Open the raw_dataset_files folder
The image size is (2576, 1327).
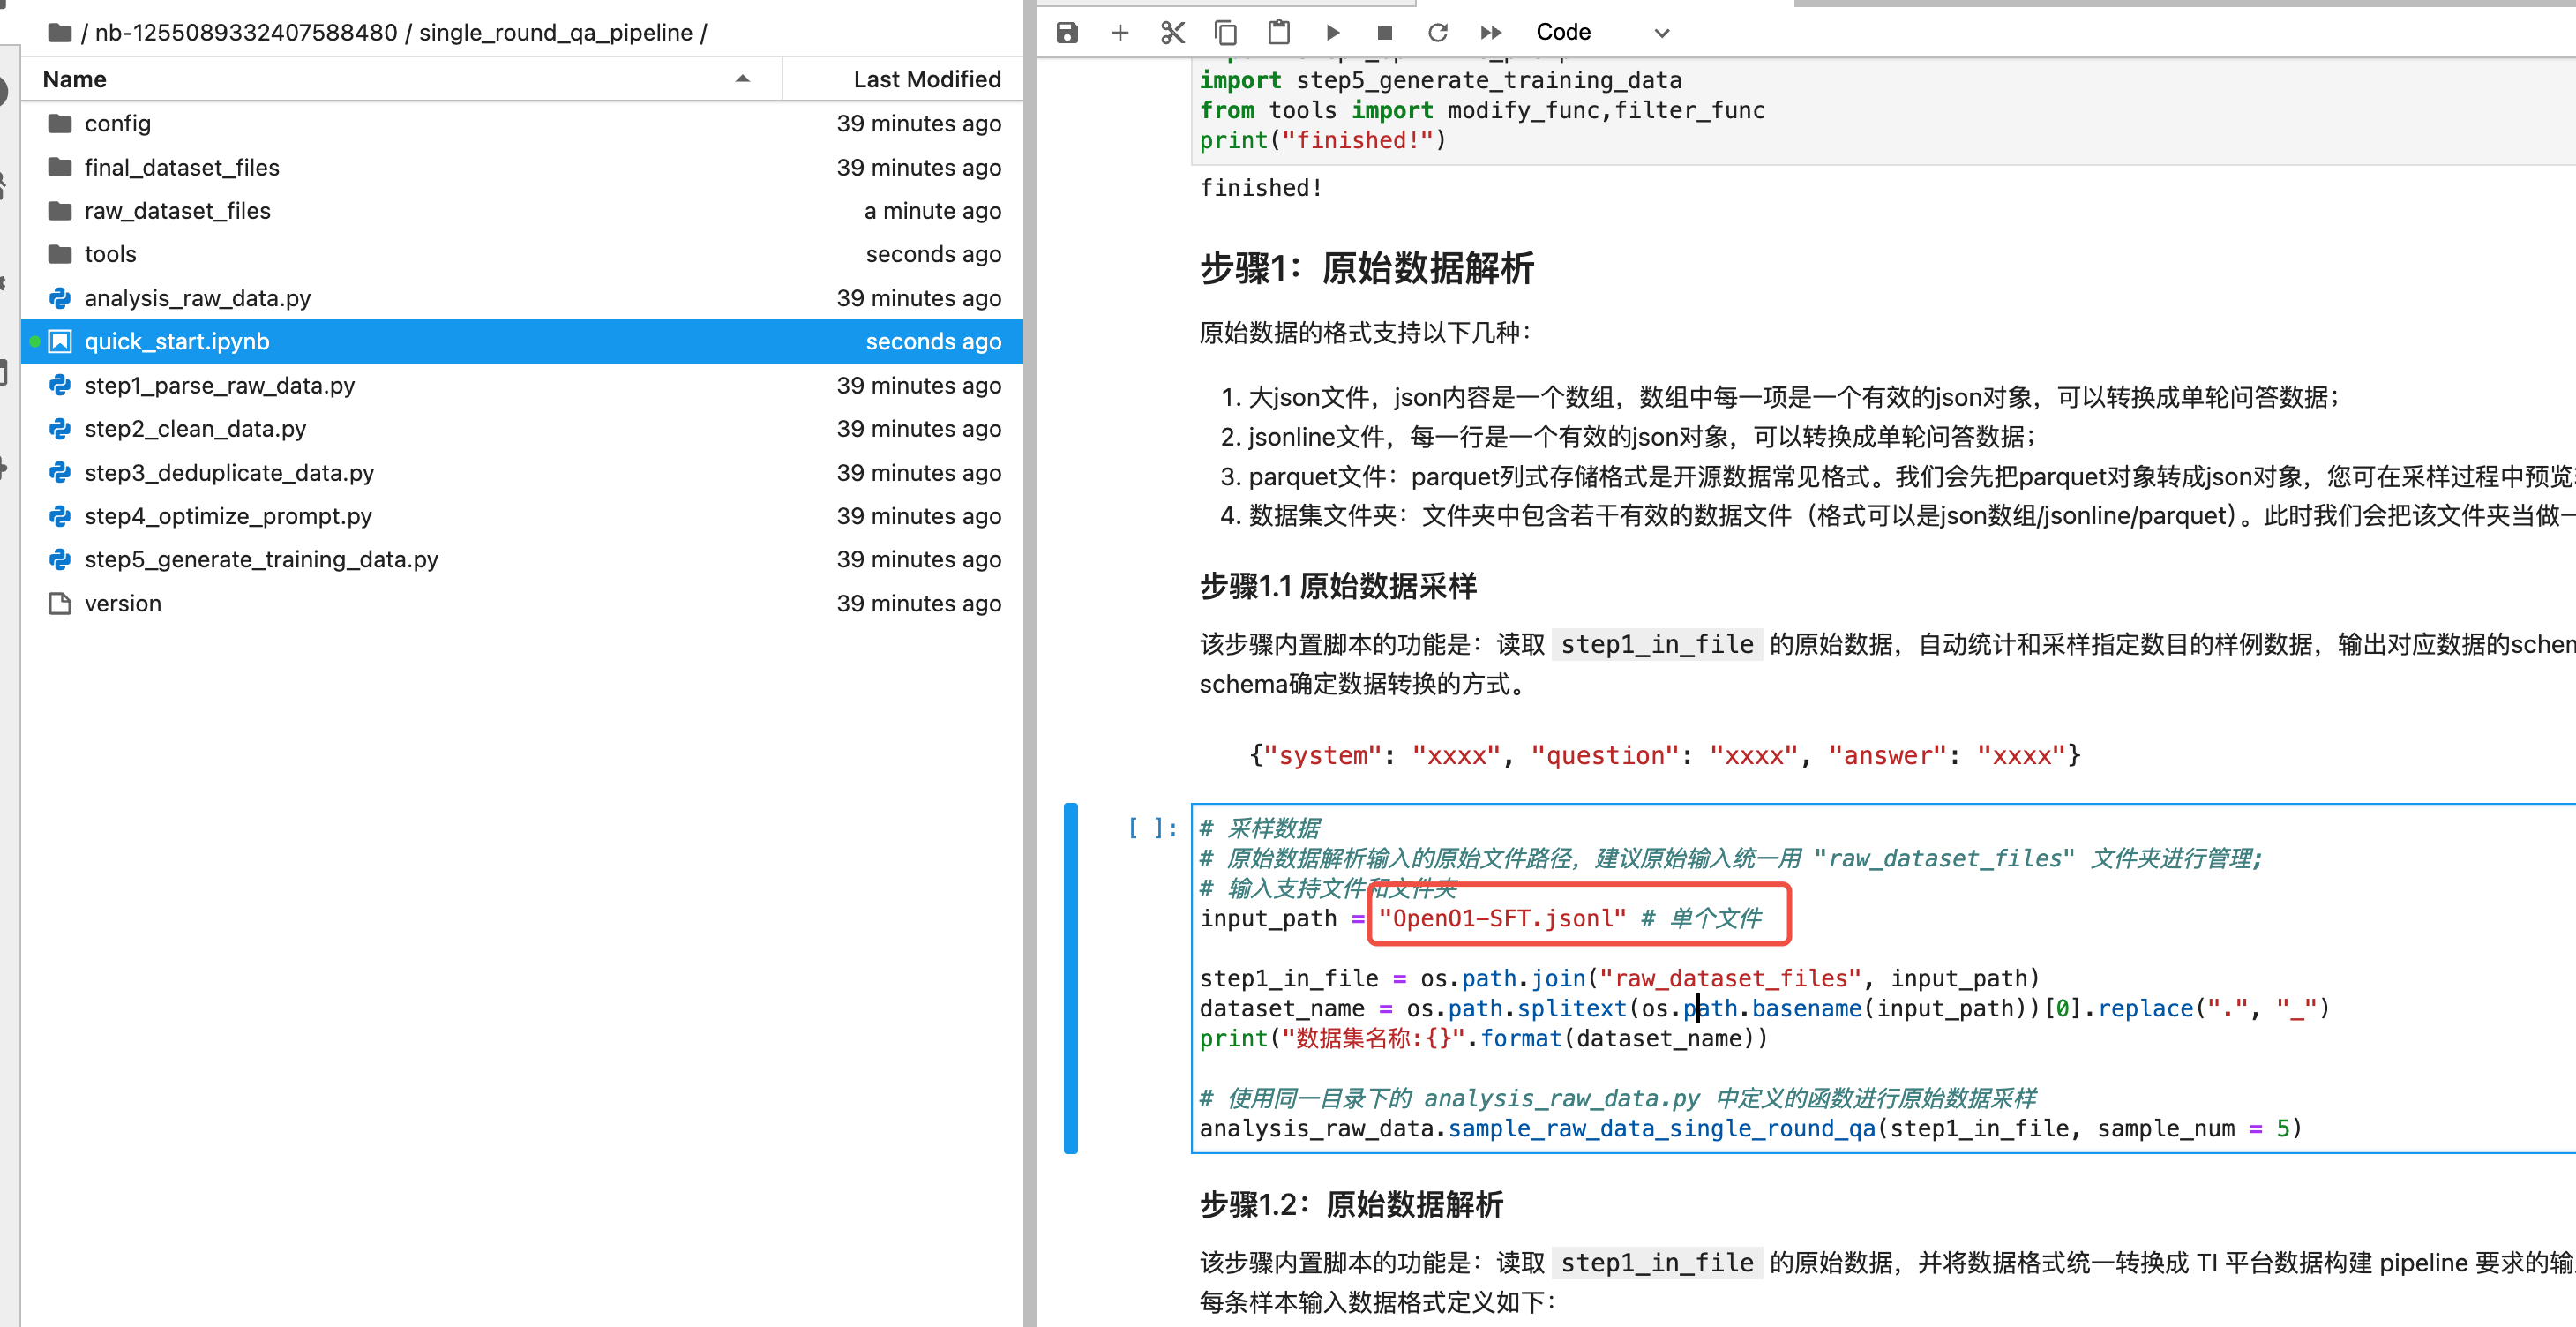click(177, 211)
